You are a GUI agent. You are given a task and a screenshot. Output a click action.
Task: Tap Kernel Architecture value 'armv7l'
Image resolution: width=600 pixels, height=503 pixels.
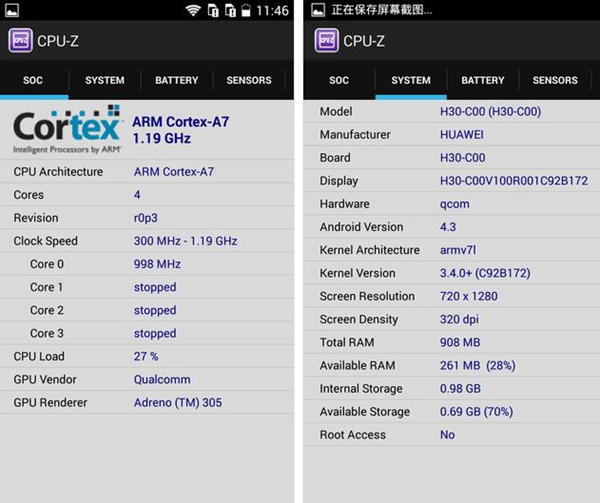[x=458, y=250]
